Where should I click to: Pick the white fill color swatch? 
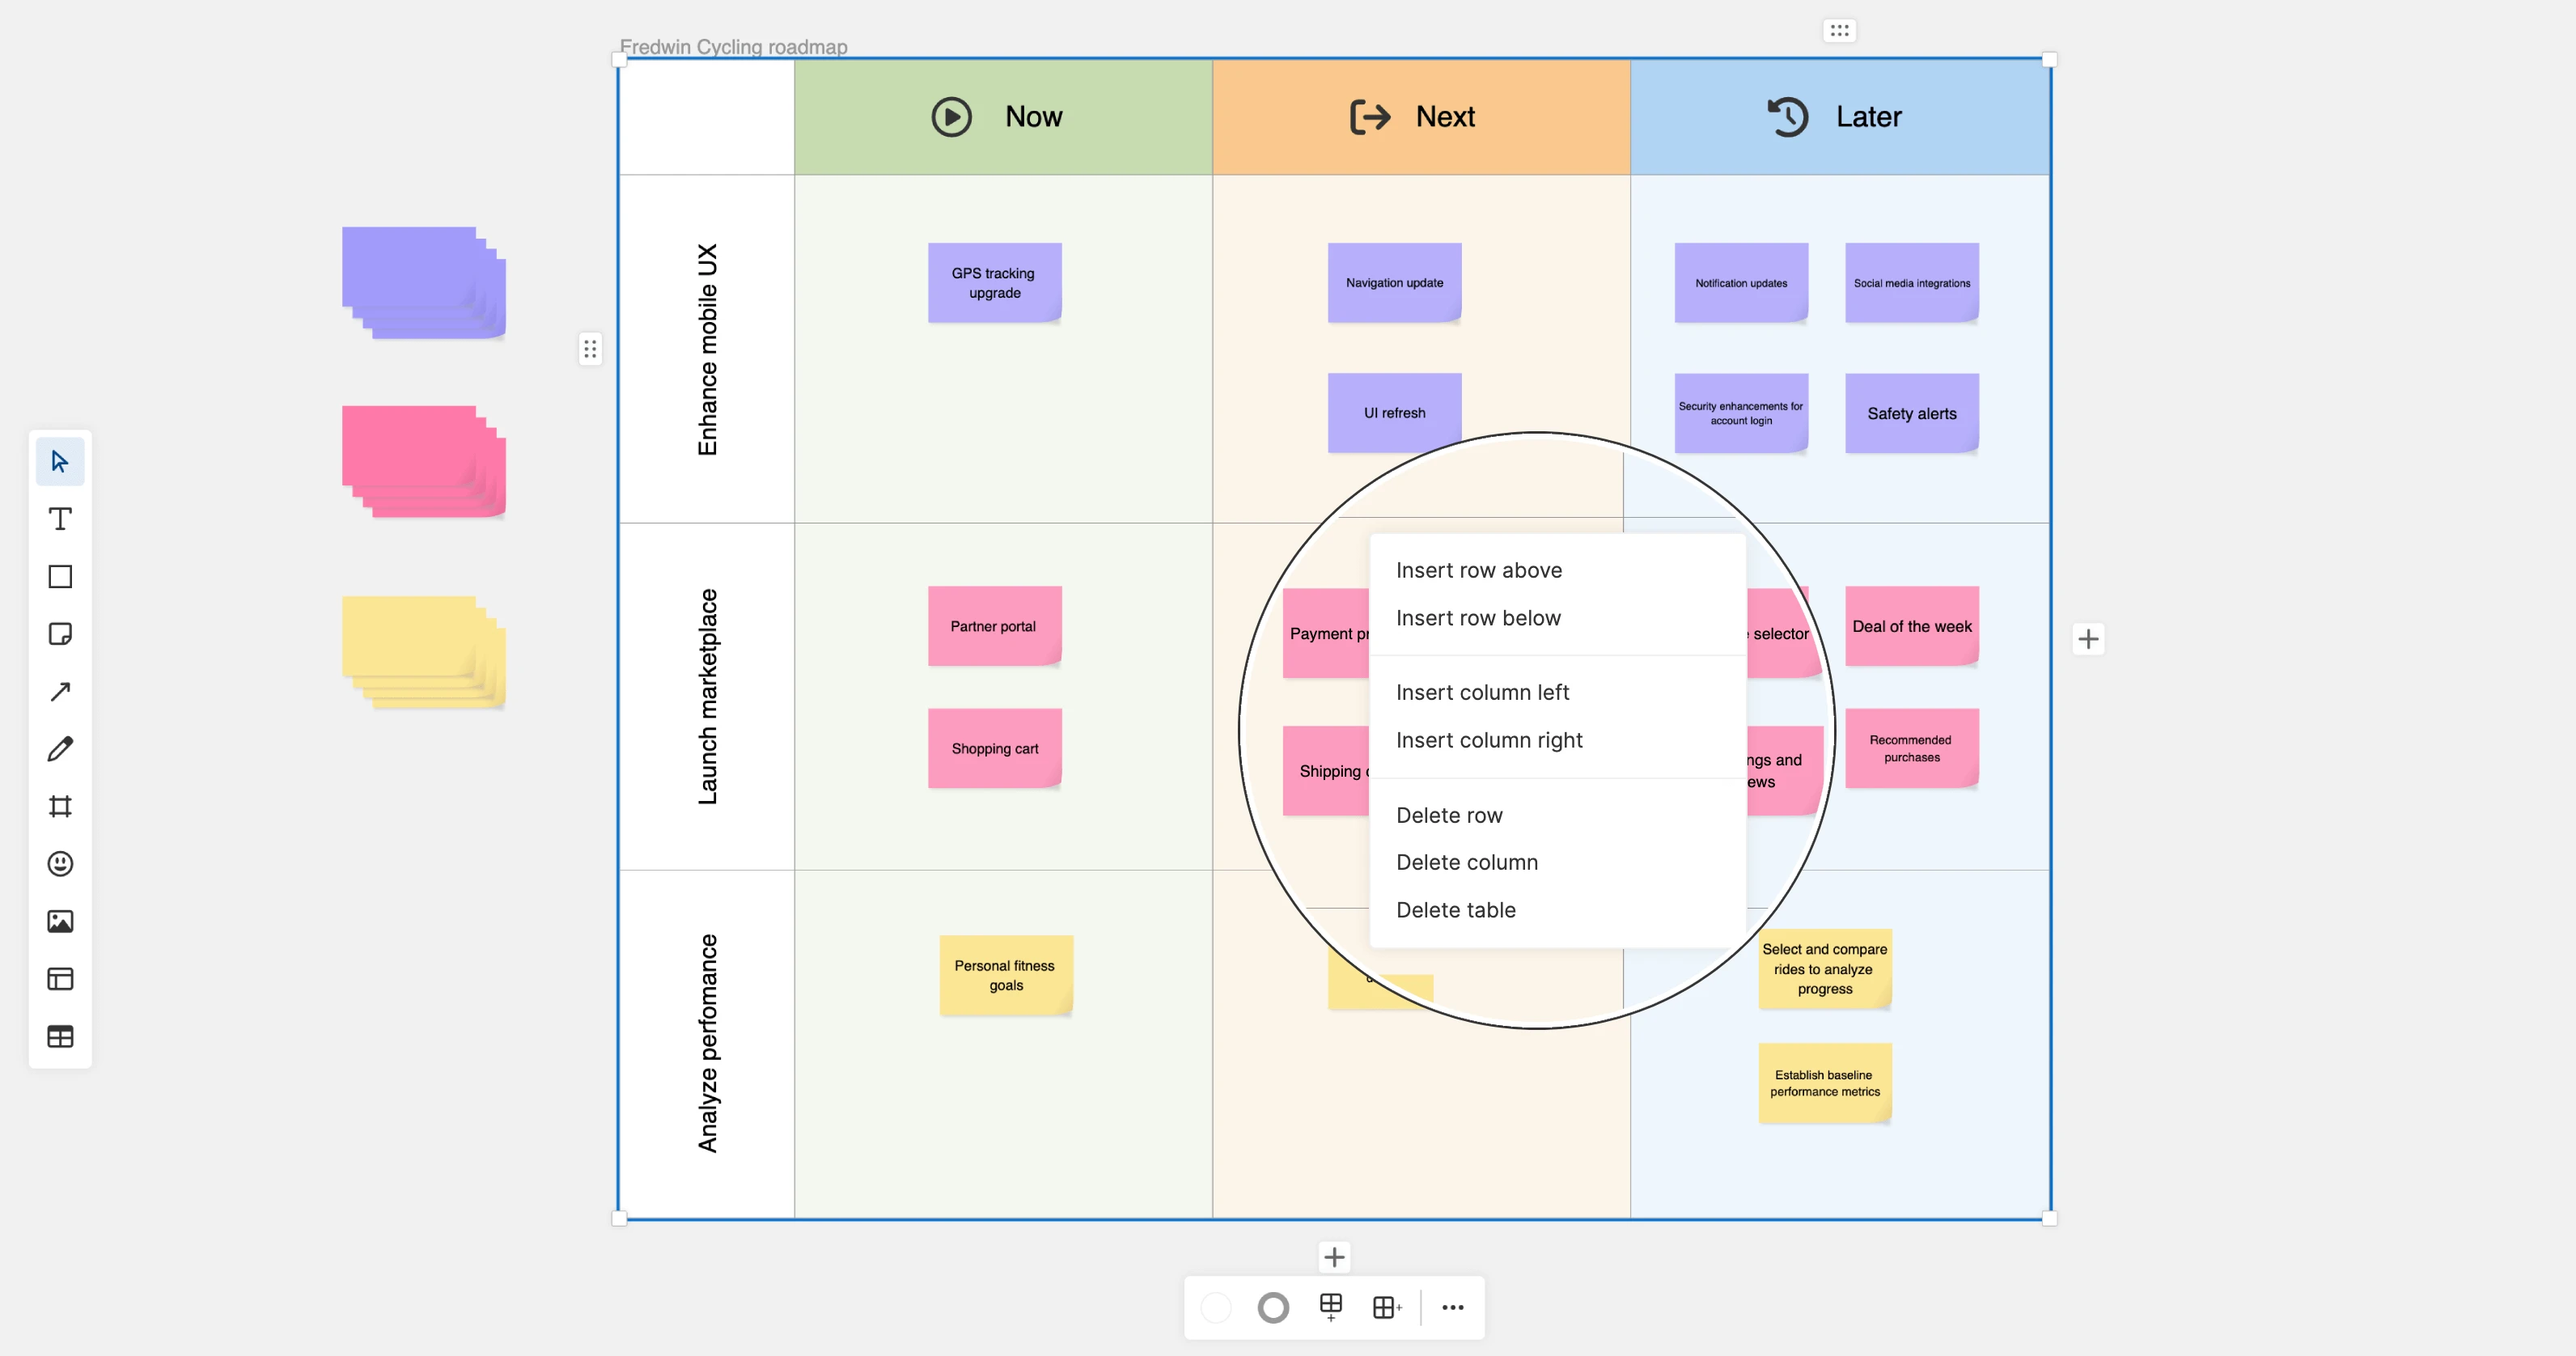click(1216, 1307)
